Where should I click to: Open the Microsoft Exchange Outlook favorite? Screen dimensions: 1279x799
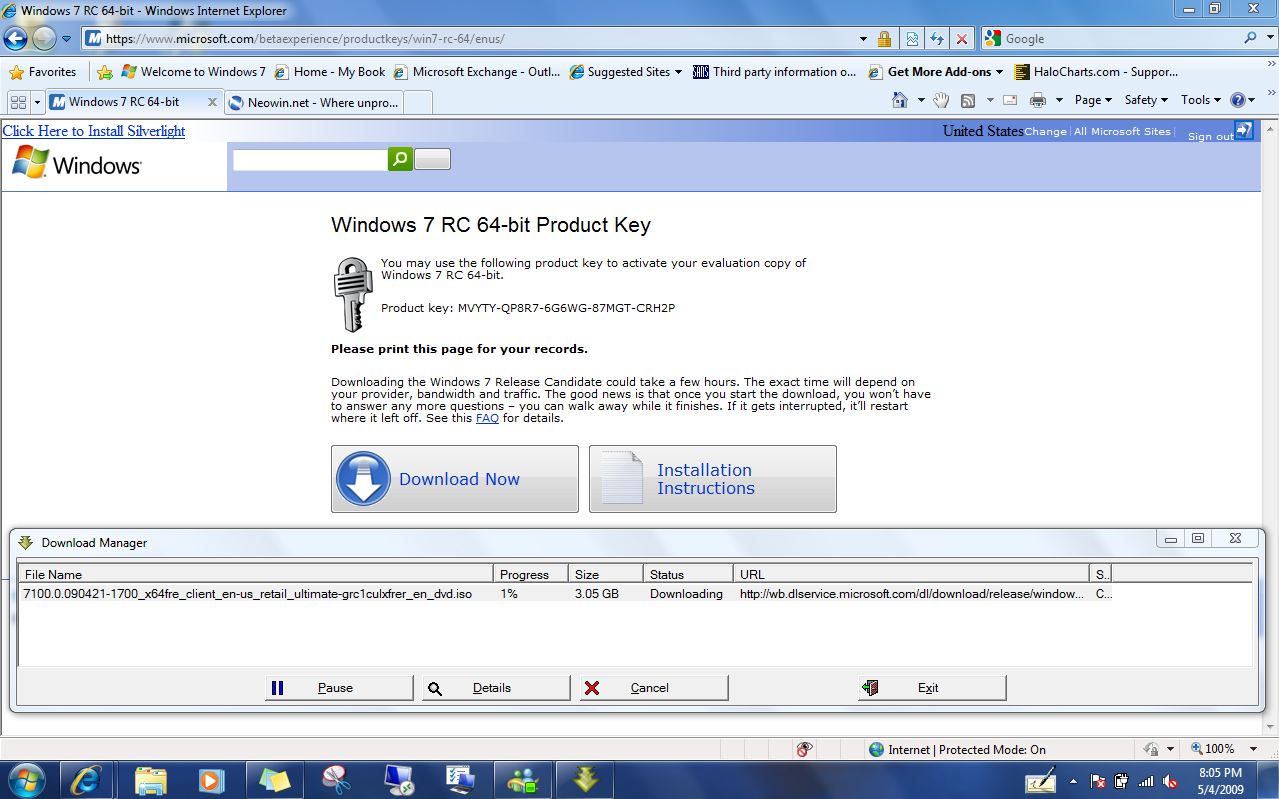click(477, 72)
